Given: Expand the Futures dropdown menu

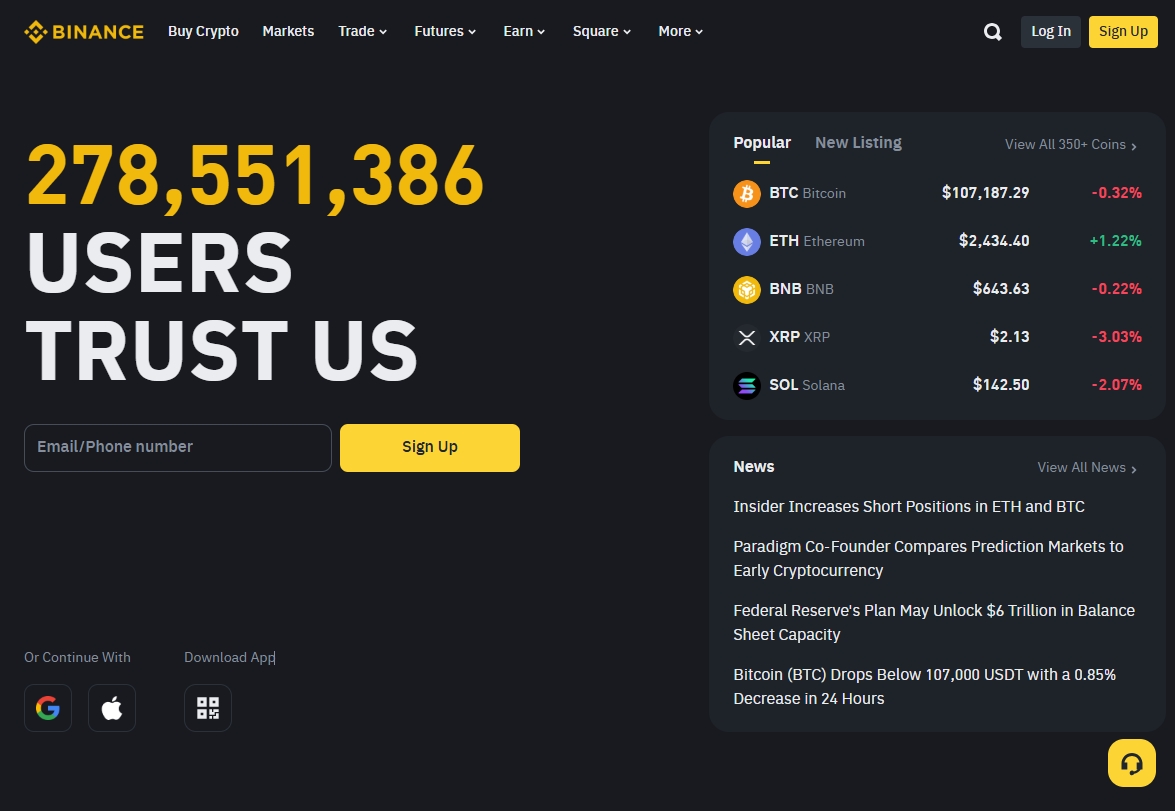Looking at the screenshot, I should coord(445,32).
